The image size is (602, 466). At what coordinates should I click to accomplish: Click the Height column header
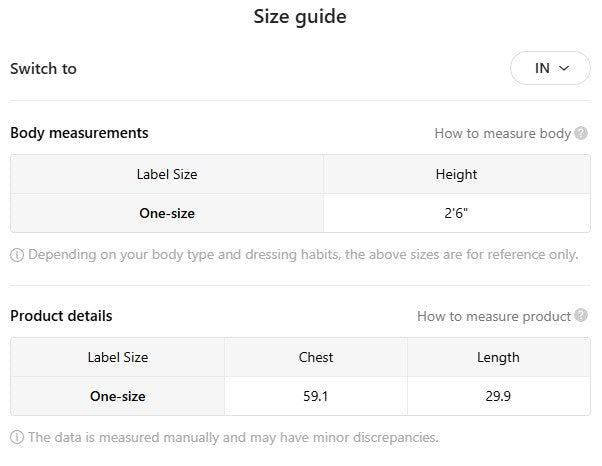[x=456, y=174]
